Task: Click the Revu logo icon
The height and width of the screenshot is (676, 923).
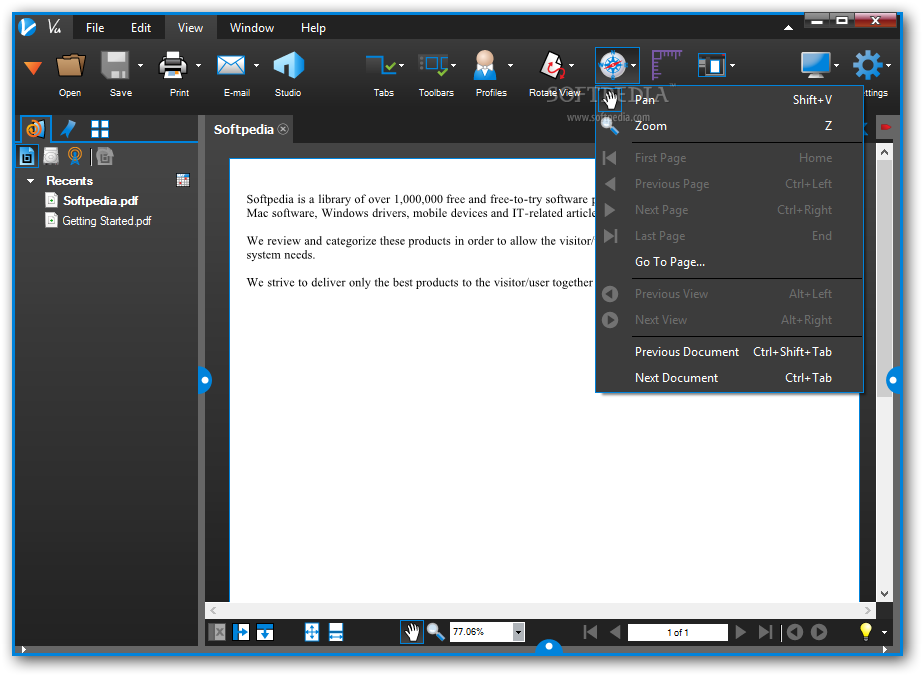Action: [x=27, y=27]
